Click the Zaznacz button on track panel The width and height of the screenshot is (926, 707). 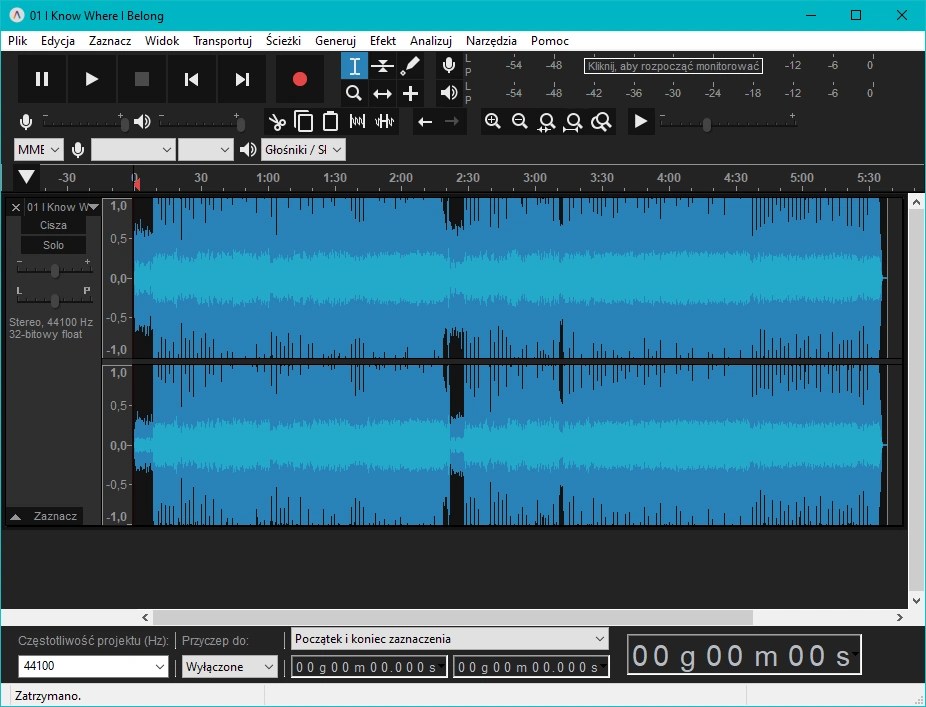click(x=55, y=516)
